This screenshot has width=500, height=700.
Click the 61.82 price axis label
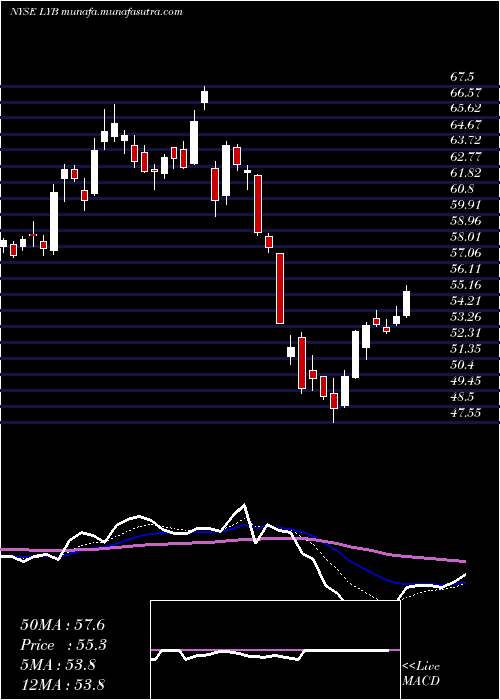click(x=465, y=173)
